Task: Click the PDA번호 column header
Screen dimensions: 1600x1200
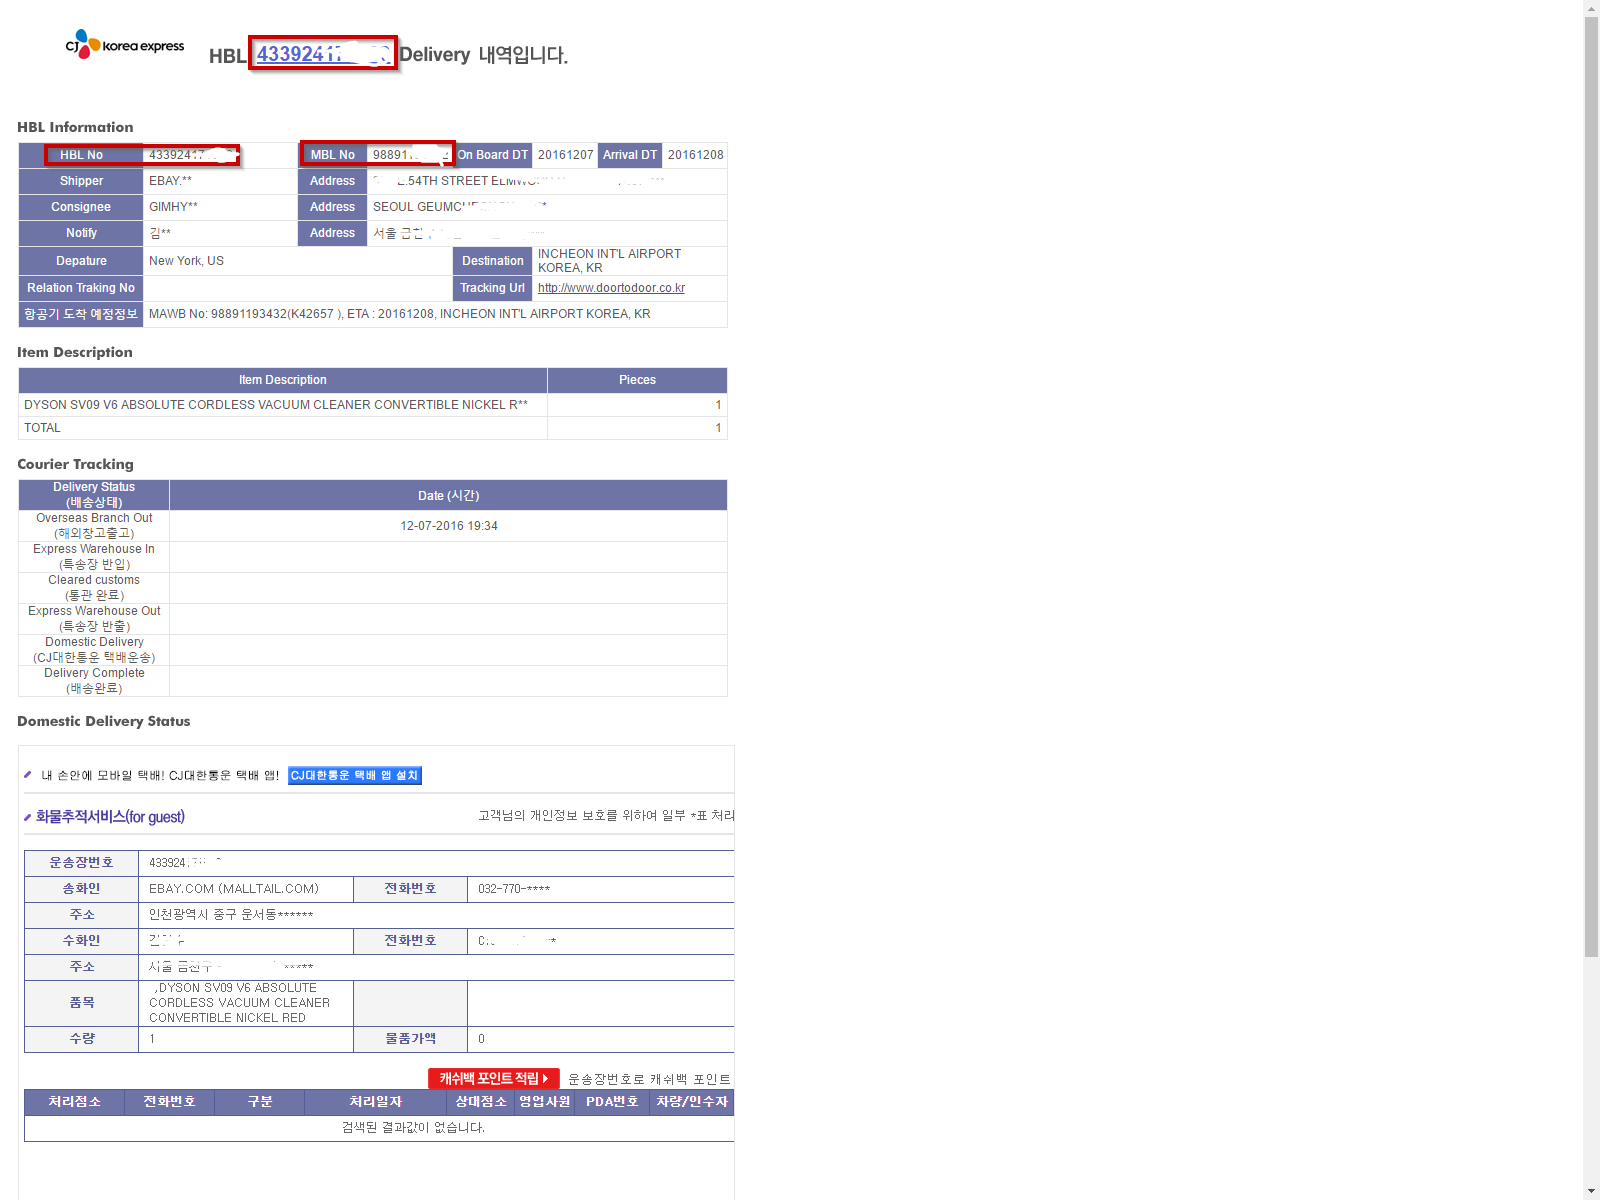Action: click(x=611, y=1102)
